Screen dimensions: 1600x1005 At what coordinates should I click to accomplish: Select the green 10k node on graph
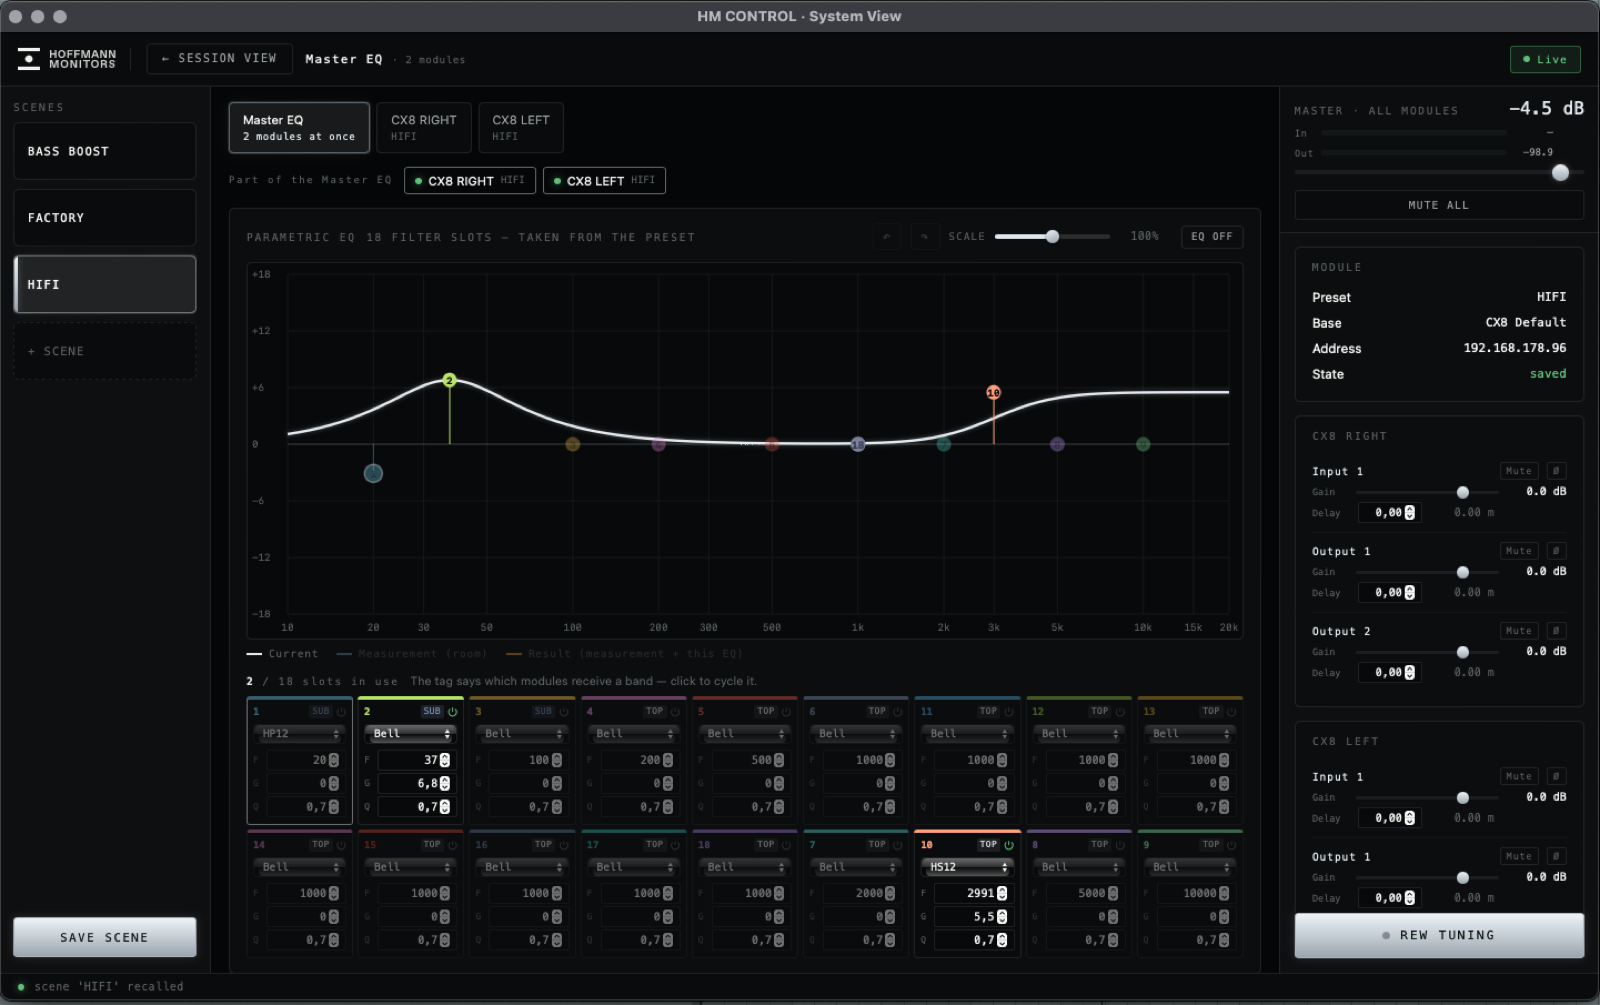[x=1143, y=444]
